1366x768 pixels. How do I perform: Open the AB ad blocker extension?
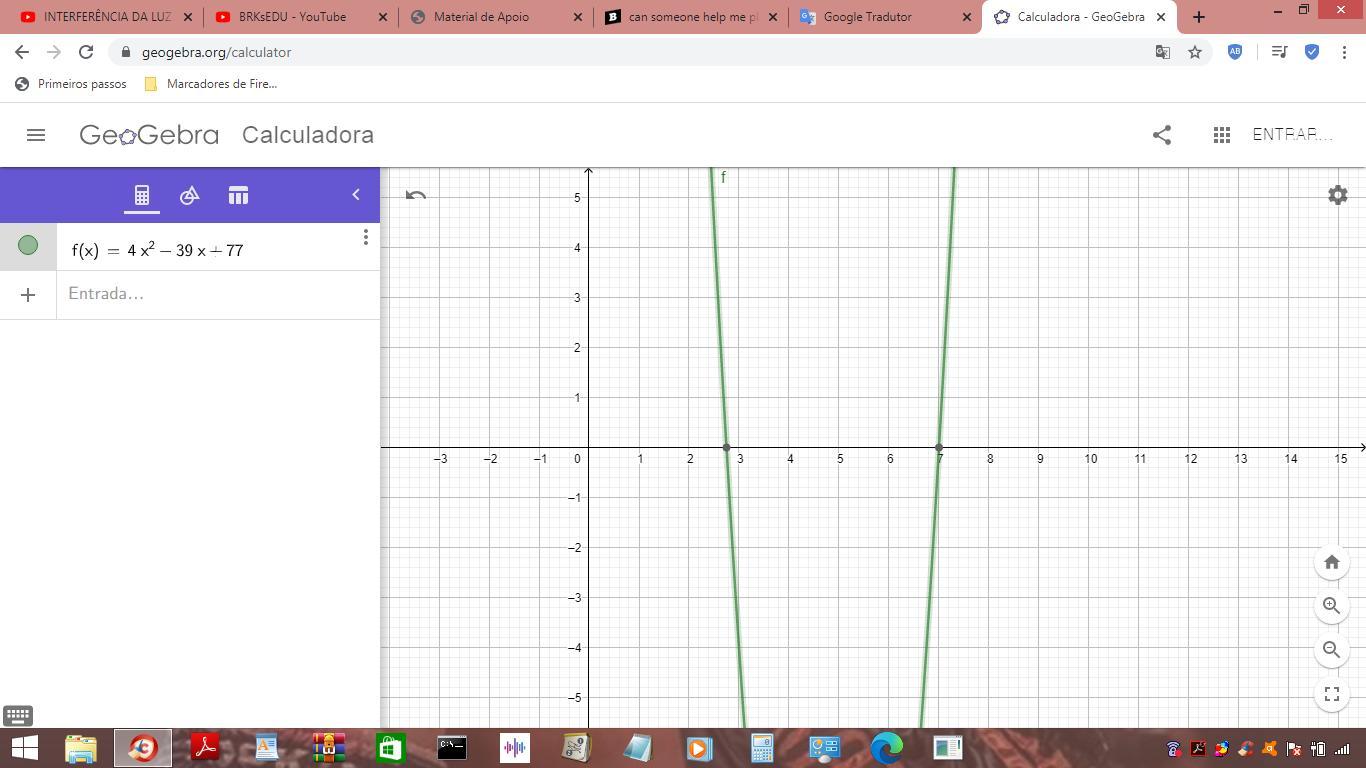[x=1235, y=52]
